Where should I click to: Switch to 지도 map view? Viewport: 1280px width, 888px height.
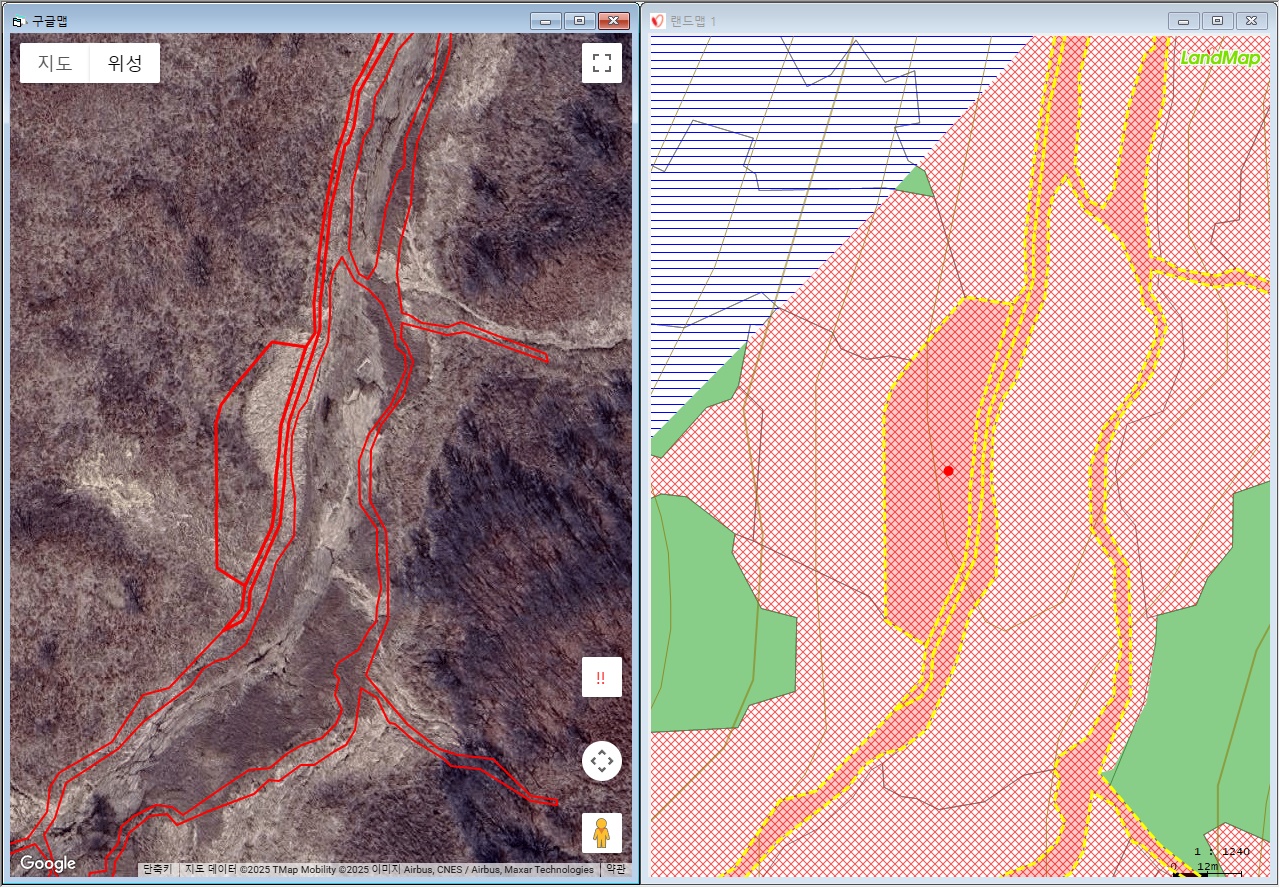point(55,63)
